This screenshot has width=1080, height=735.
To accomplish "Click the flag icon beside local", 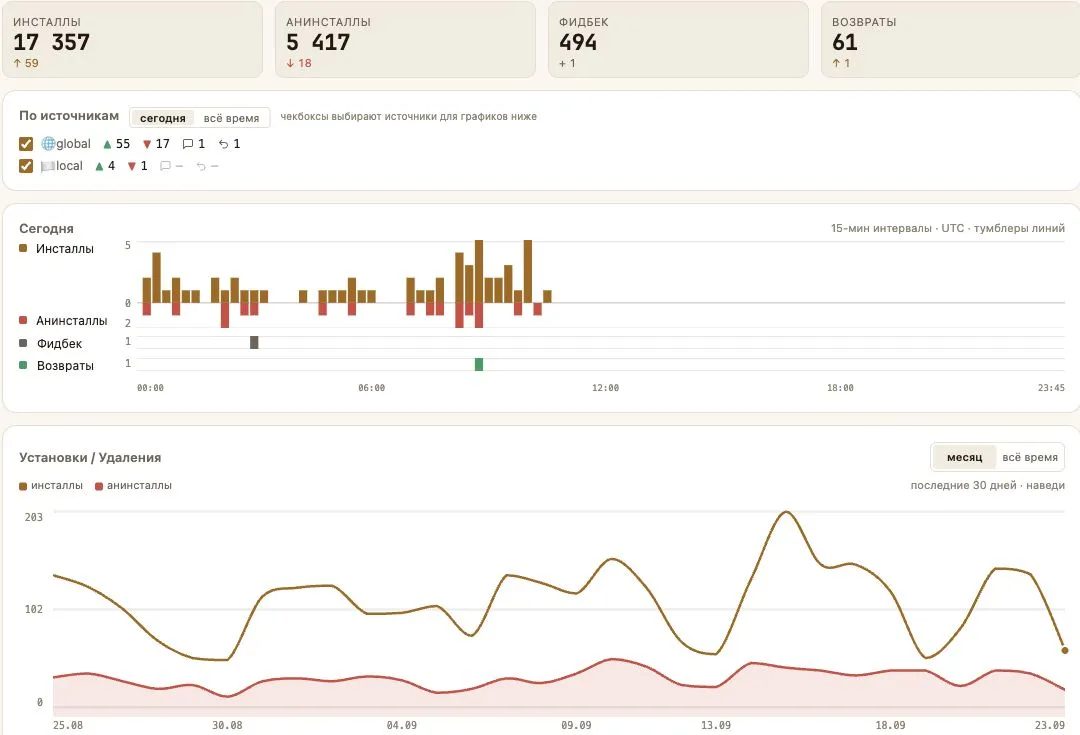I will pyautogui.click(x=48, y=166).
